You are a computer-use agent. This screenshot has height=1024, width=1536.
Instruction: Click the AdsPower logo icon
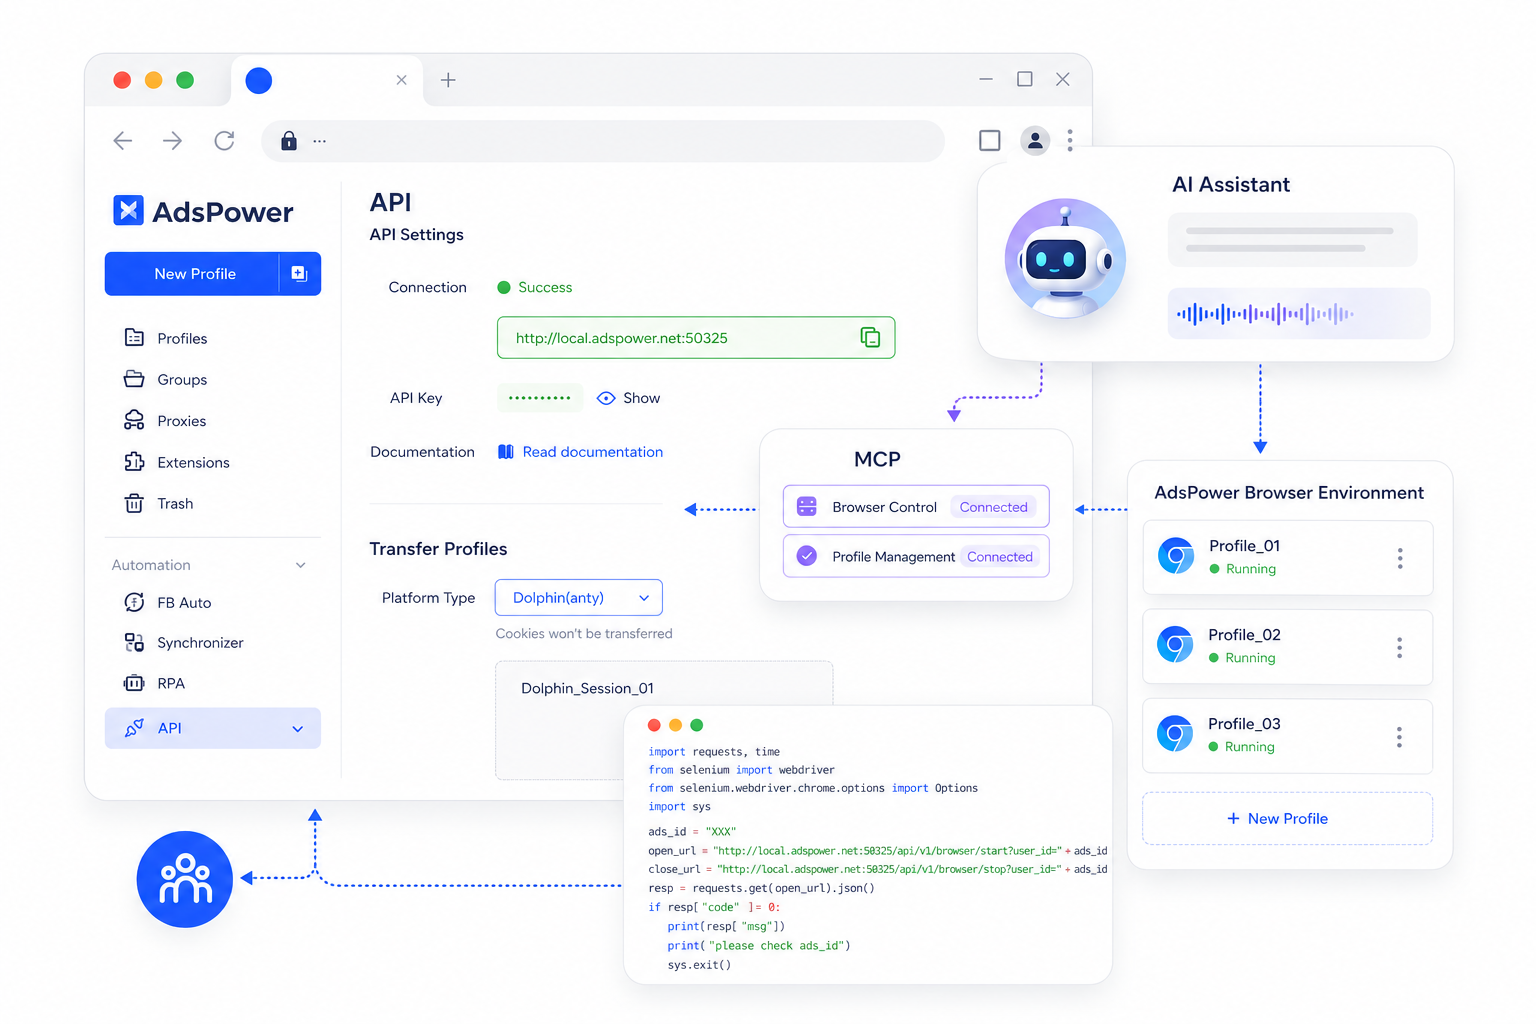point(128,210)
